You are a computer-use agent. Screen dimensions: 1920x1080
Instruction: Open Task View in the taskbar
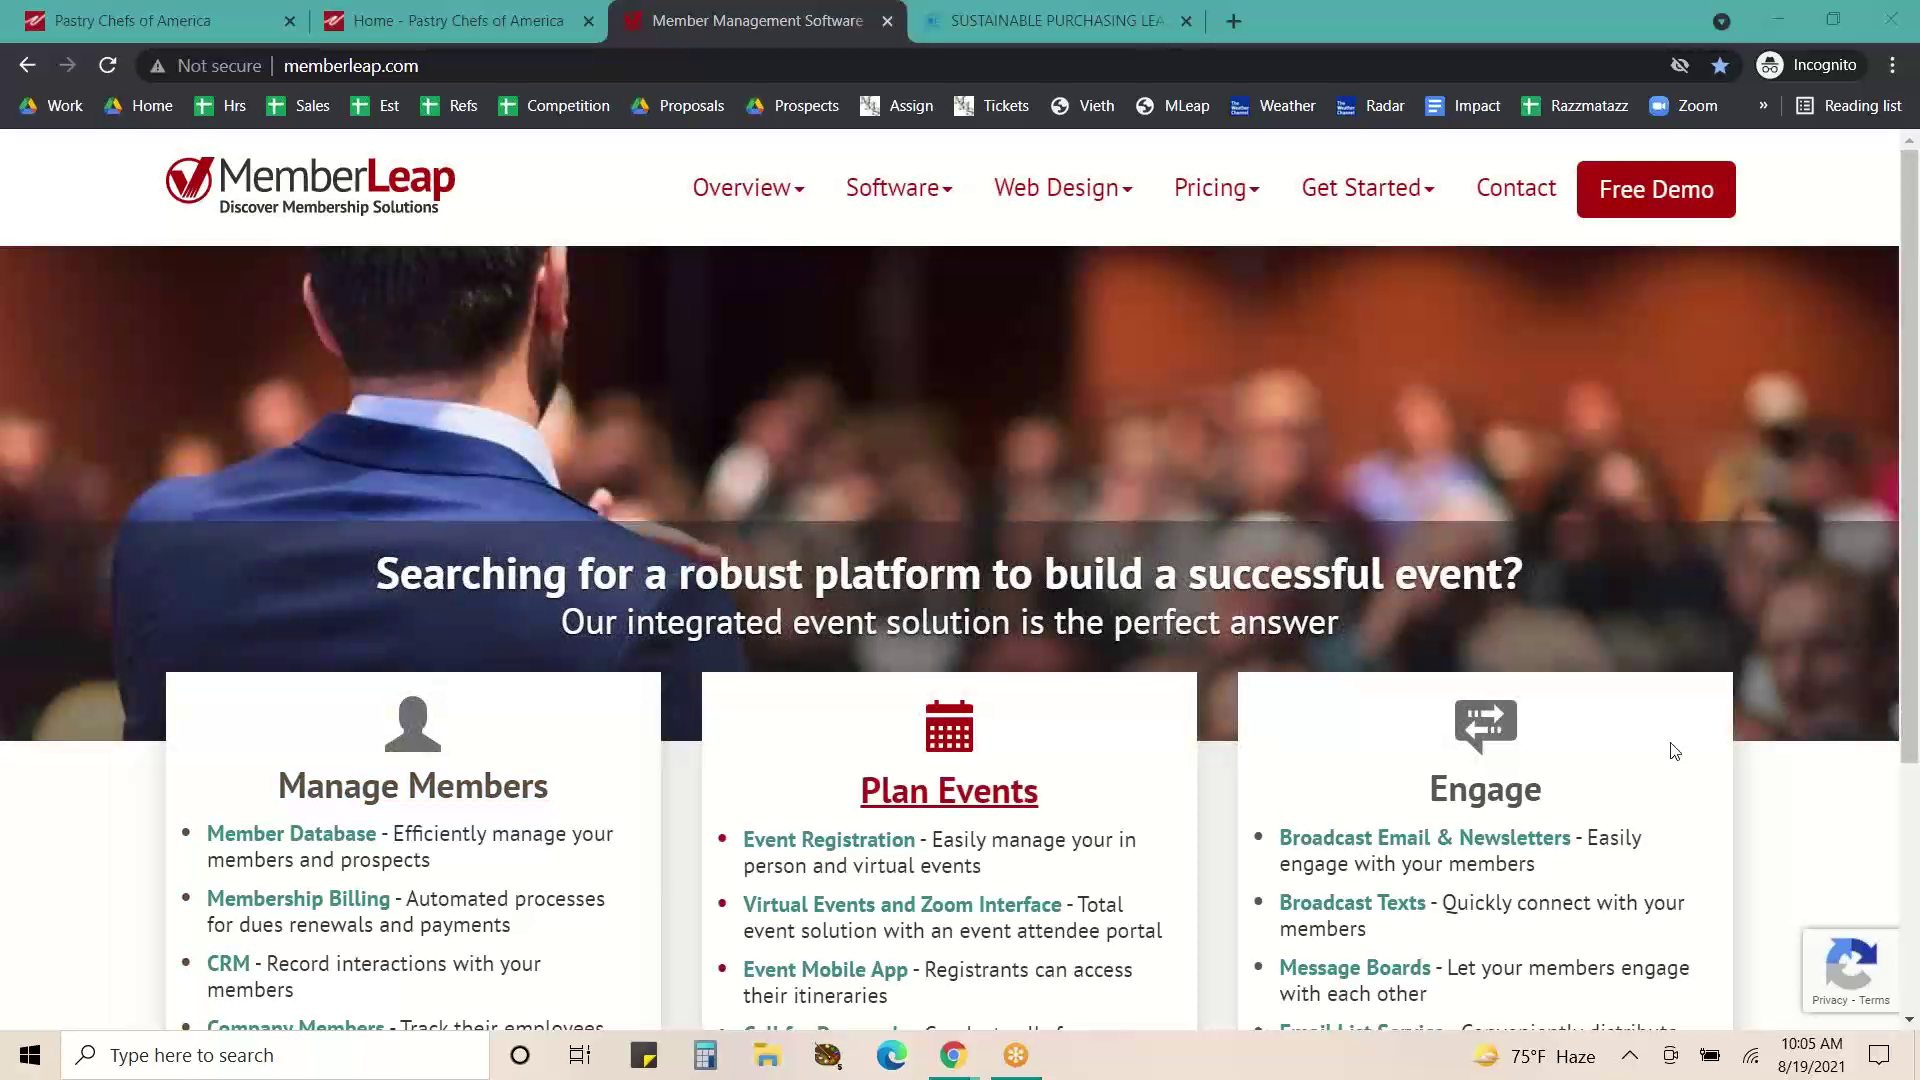pos(580,1055)
